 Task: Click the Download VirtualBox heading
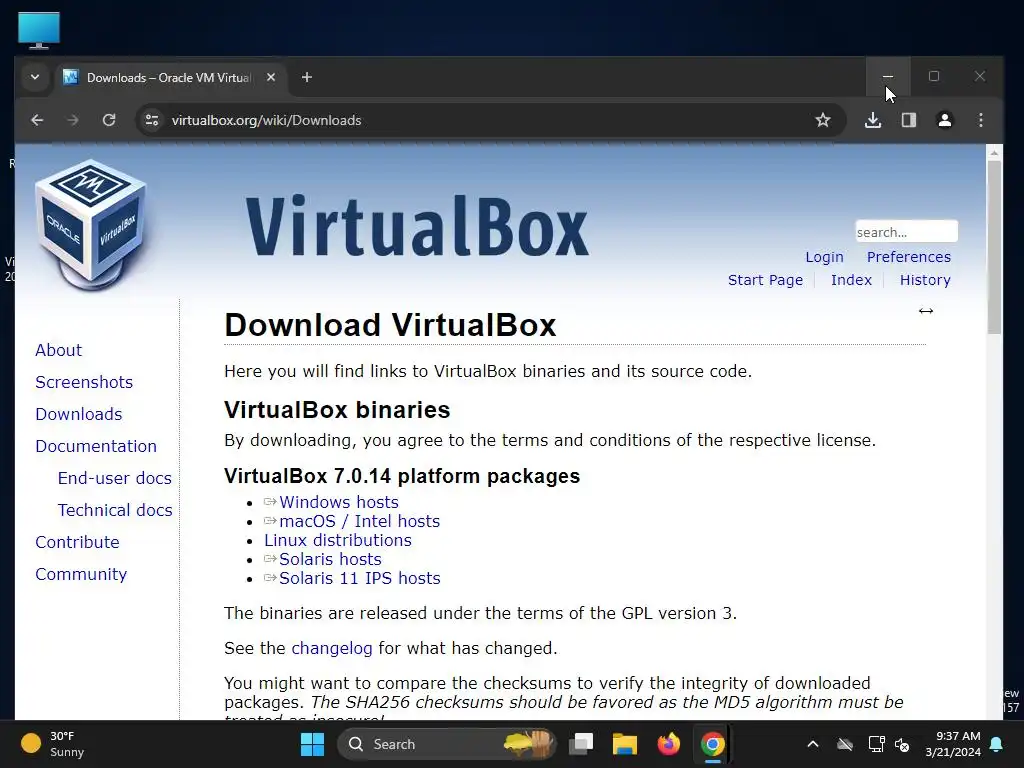pos(390,325)
